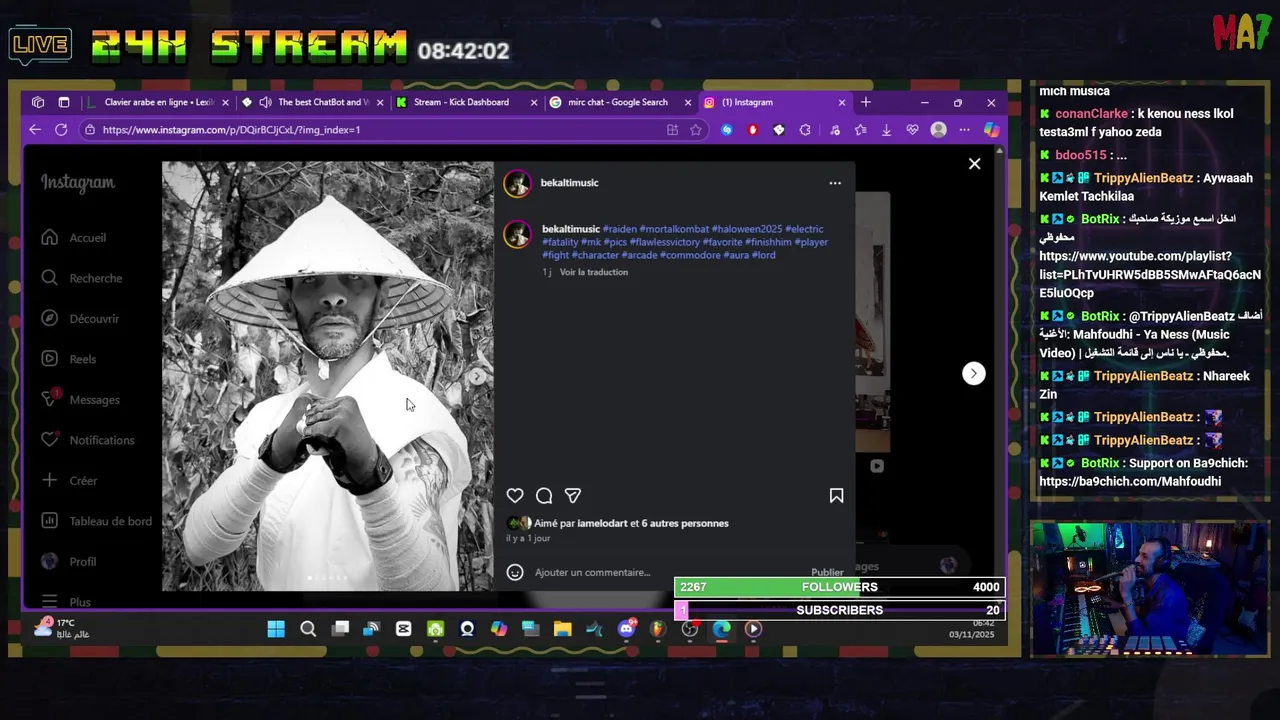Image resolution: width=1280 pixels, height=720 pixels.
Task: Open the emoji picker in comment box
Action: pos(515,572)
